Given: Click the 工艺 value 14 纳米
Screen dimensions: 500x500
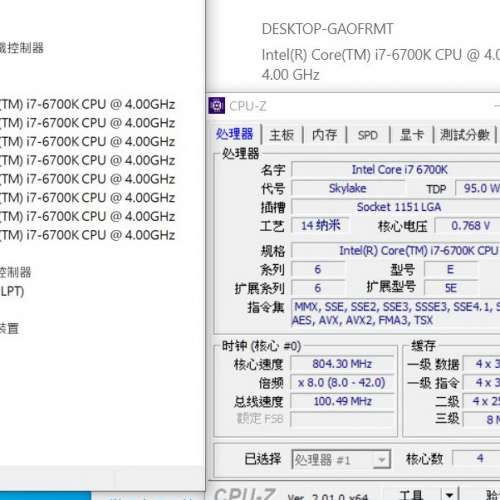Looking at the screenshot, I should point(320,225).
